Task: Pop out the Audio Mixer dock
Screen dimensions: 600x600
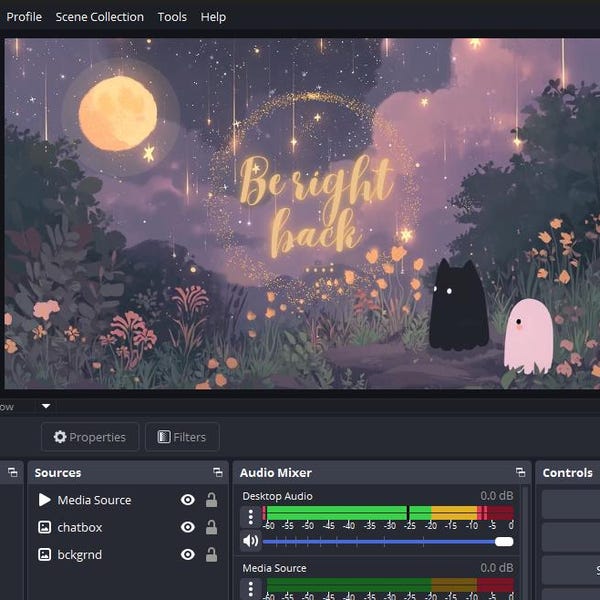Action: point(520,473)
